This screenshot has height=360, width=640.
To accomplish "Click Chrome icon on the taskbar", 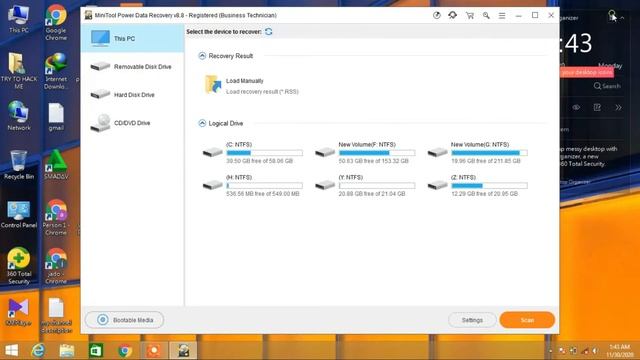I will [x=125, y=351].
